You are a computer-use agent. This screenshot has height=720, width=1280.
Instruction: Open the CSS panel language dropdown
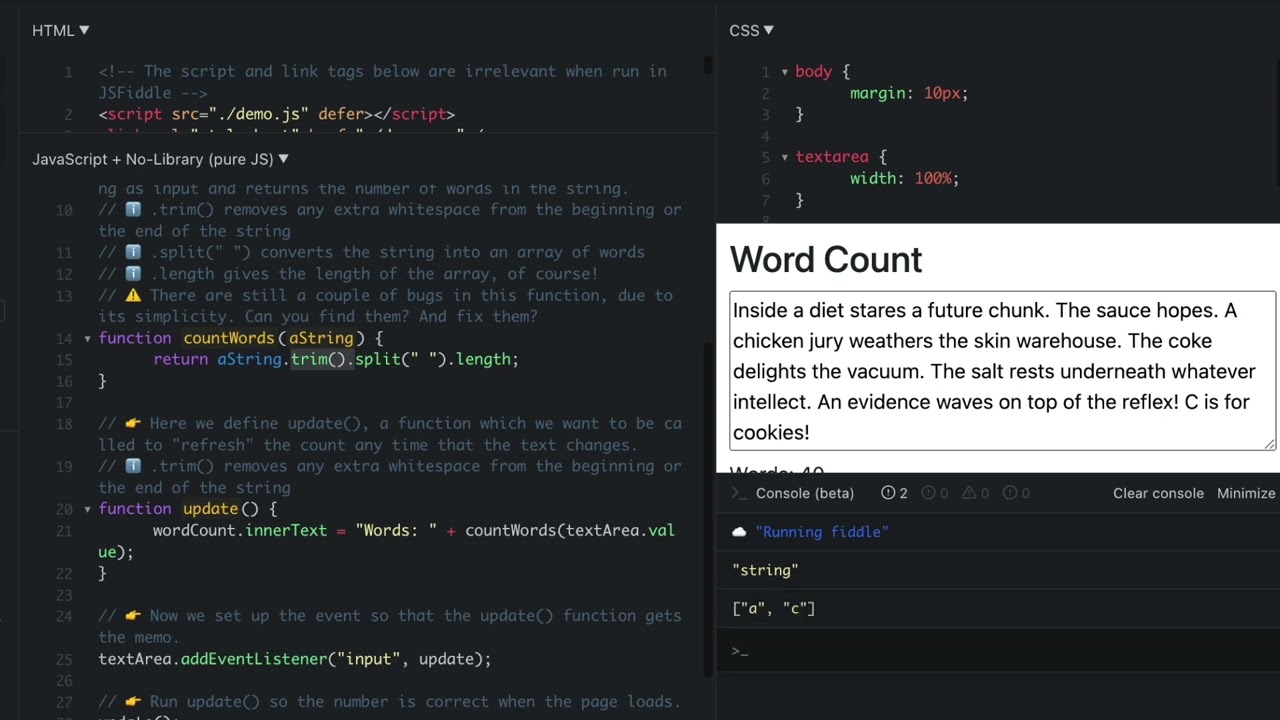click(751, 31)
